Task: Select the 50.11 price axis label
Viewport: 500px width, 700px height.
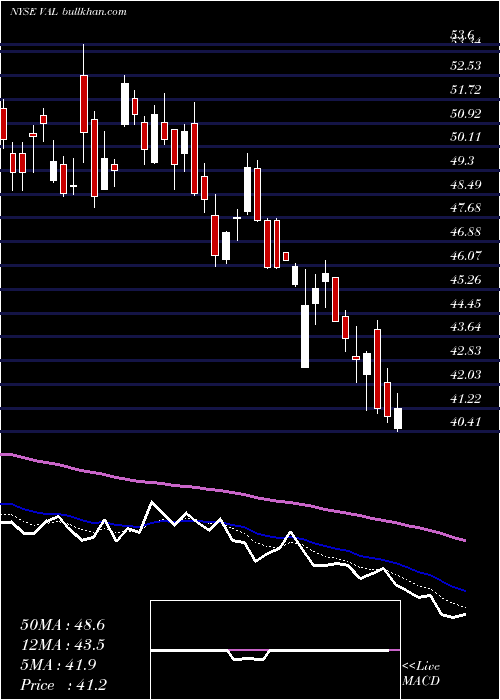Action: pos(466,137)
